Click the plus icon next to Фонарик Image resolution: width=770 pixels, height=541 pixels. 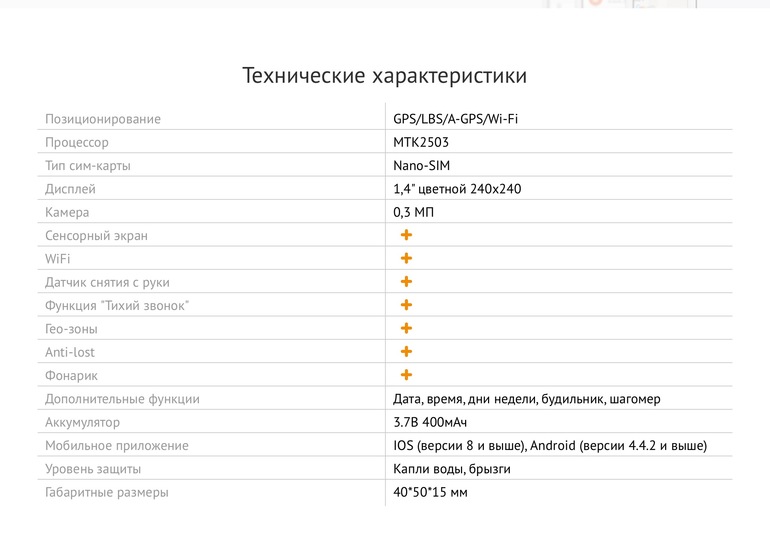(x=406, y=375)
